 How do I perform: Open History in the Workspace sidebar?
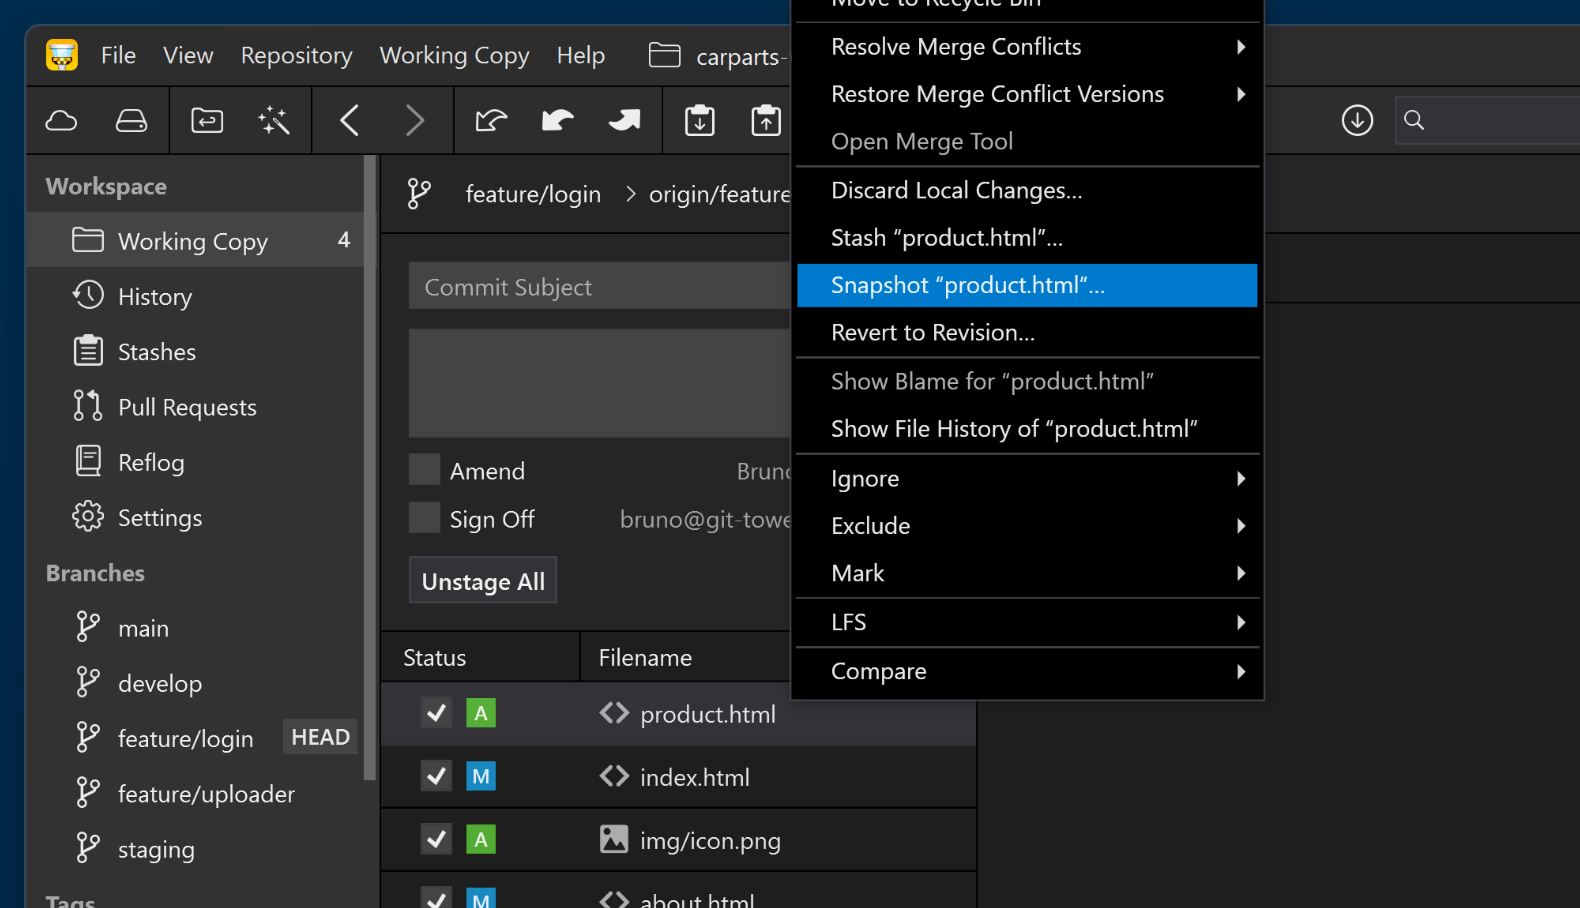pos(155,297)
